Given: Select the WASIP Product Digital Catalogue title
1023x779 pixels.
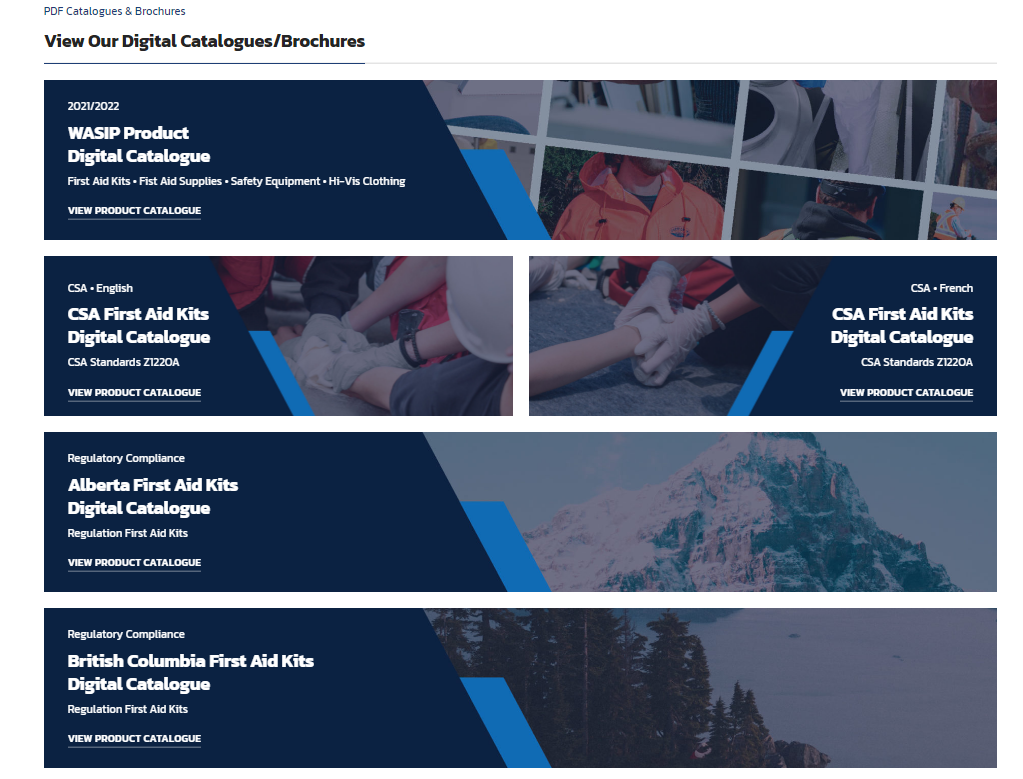Looking at the screenshot, I should pos(139,144).
